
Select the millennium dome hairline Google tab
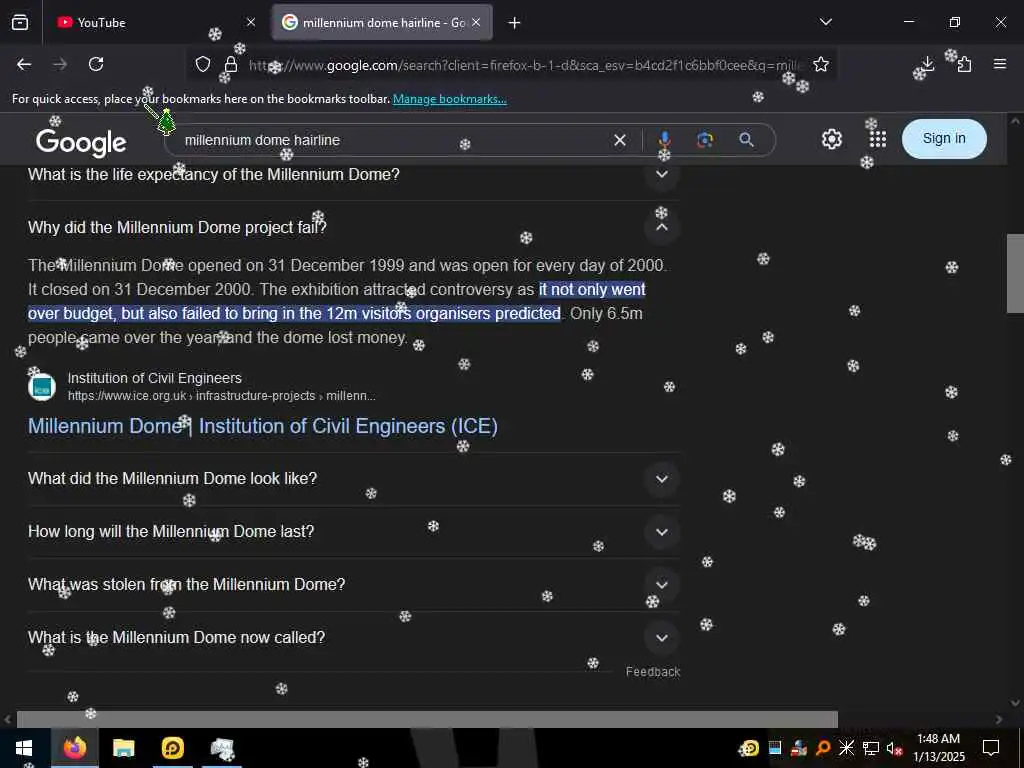(x=383, y=23)
